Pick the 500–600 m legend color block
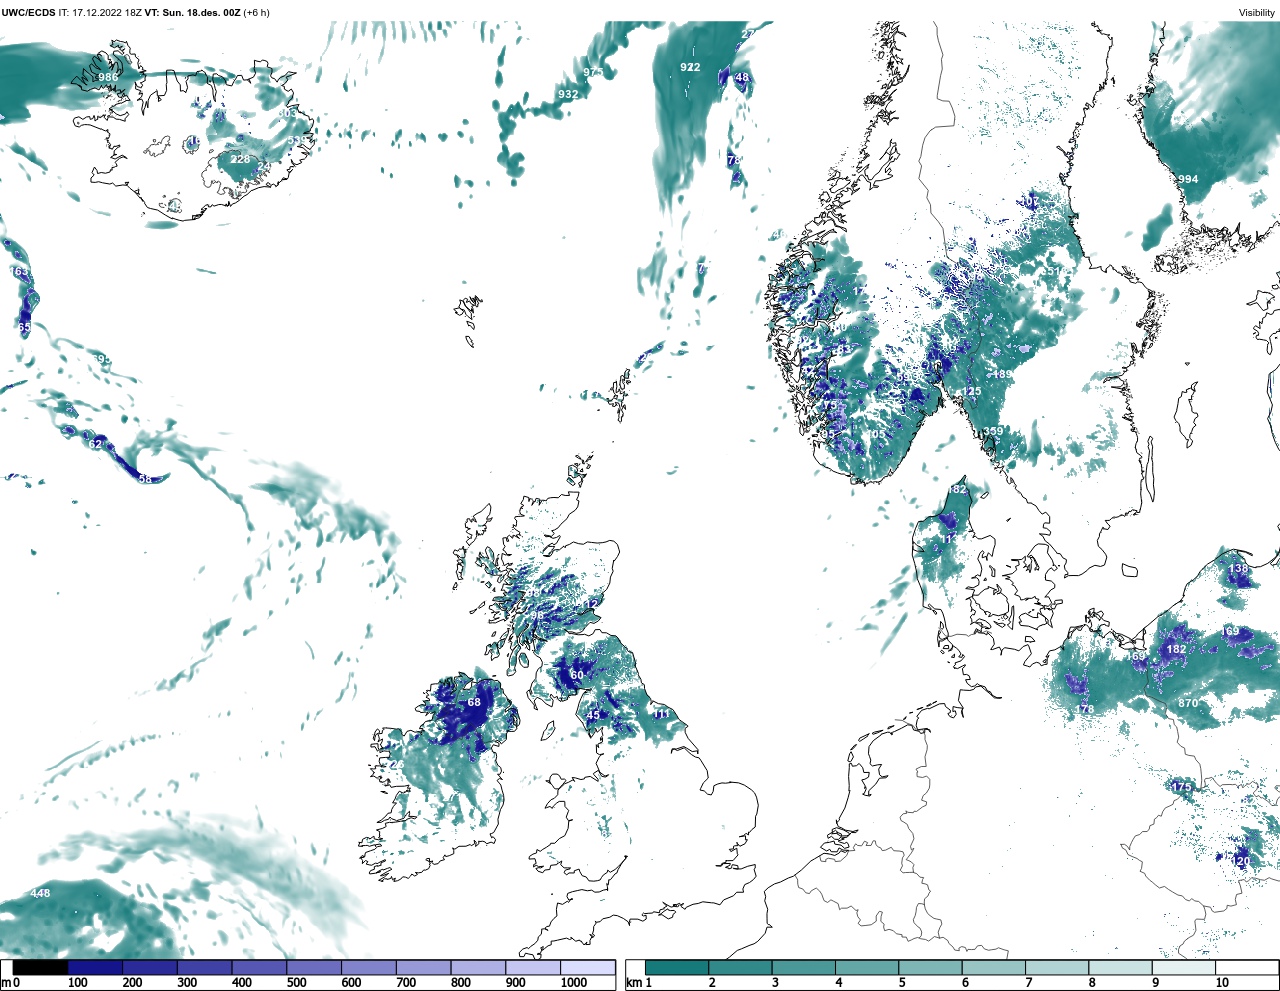Screen dimensions: 1280x991 [x=314, y=967]
